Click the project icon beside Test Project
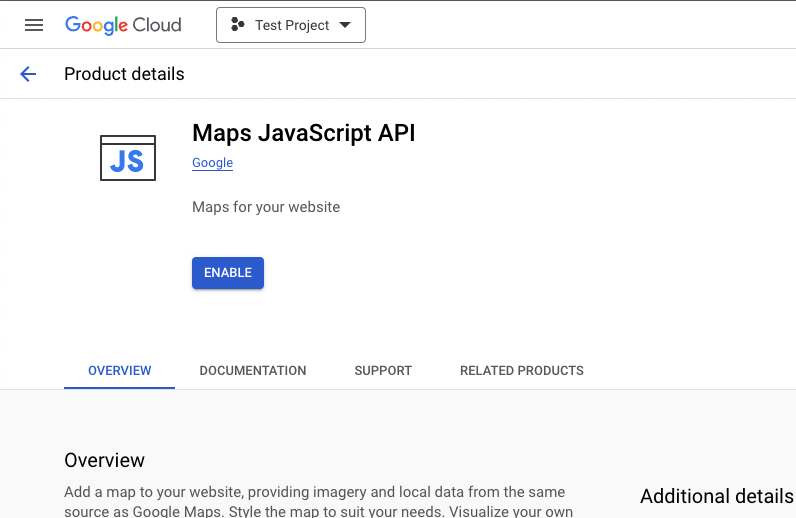Viewport: 796px width, 518px height. (238, 24)
